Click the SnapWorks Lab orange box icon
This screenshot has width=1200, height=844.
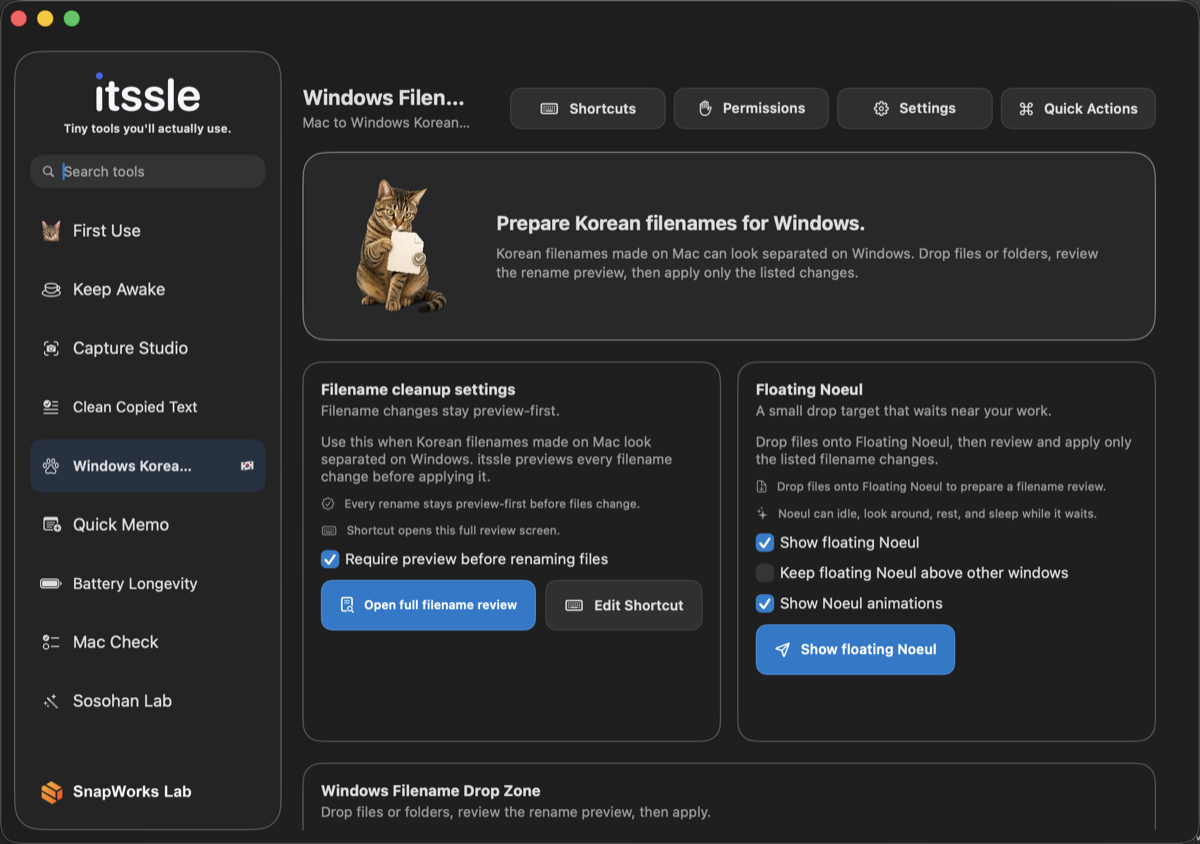click(x=51, y=792)
